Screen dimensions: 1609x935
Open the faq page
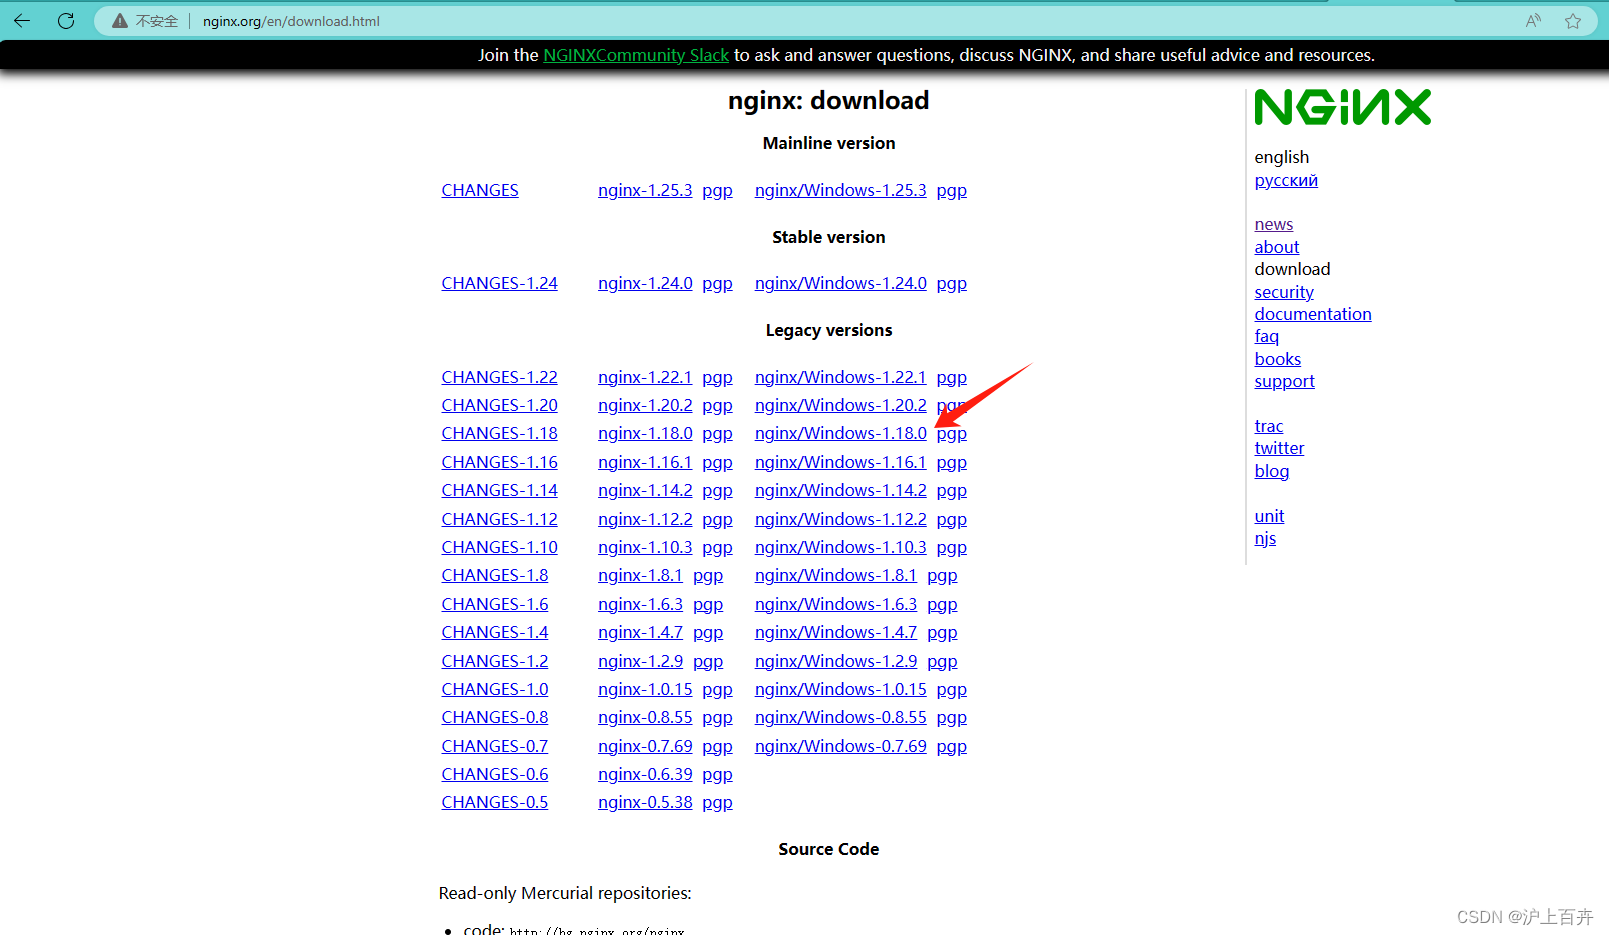coord(1267,337)
